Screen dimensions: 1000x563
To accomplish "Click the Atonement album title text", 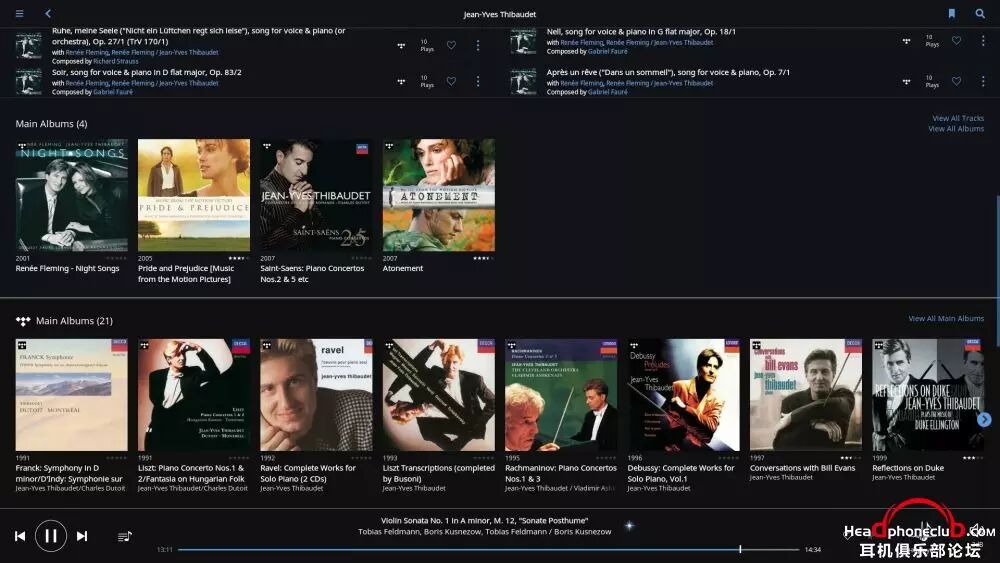I will point(402,268).
